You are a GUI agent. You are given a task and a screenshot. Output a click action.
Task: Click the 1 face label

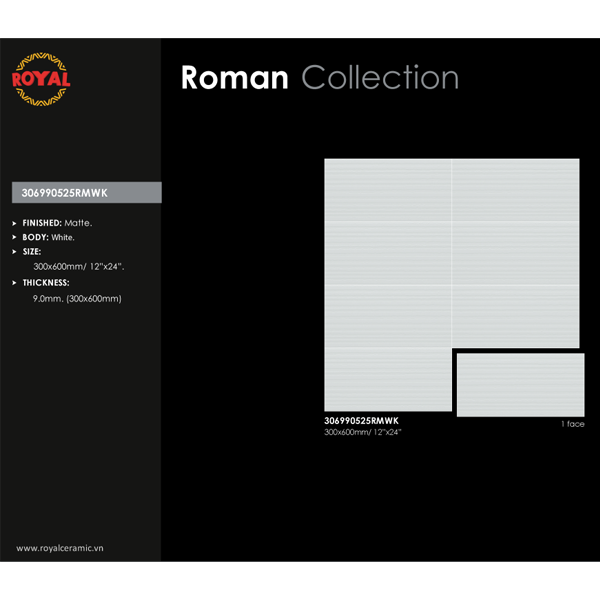tap(572, 424)
